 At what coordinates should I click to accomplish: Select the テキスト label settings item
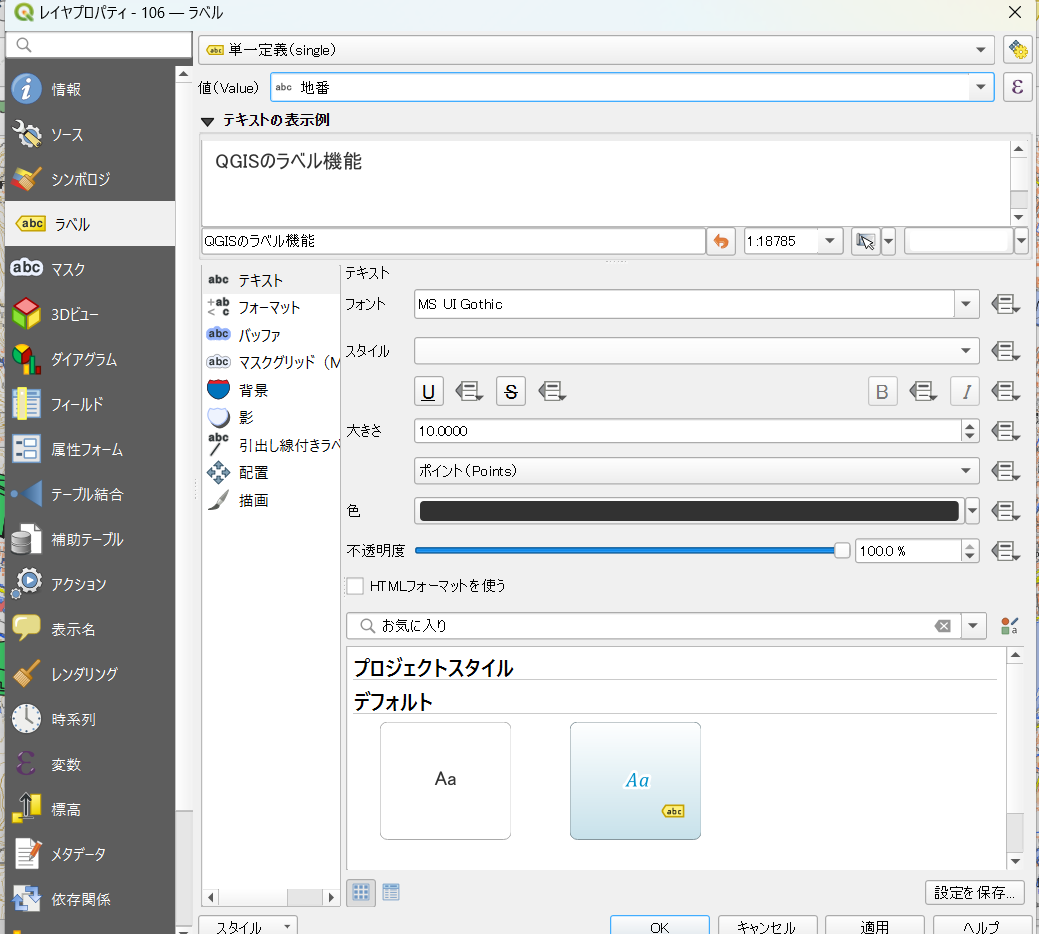tap(270, 280)
